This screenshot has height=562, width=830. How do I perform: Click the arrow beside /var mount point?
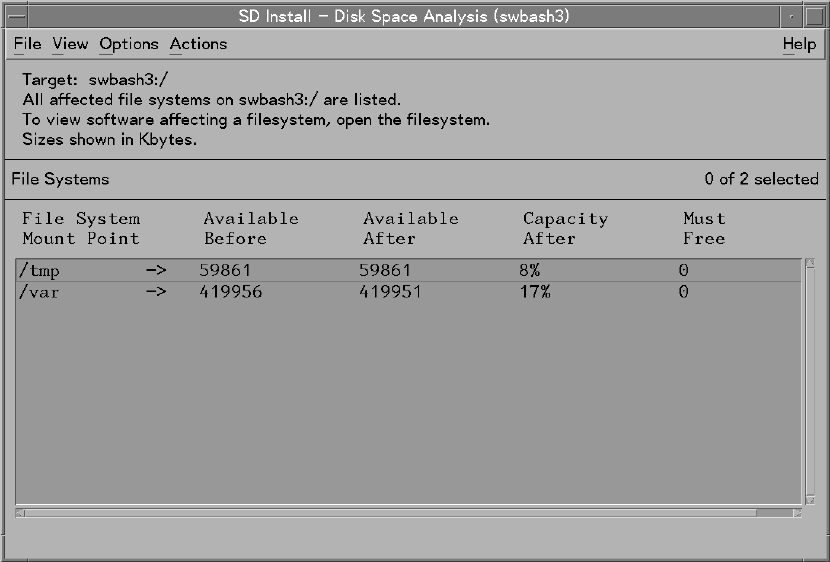point(156,292)
